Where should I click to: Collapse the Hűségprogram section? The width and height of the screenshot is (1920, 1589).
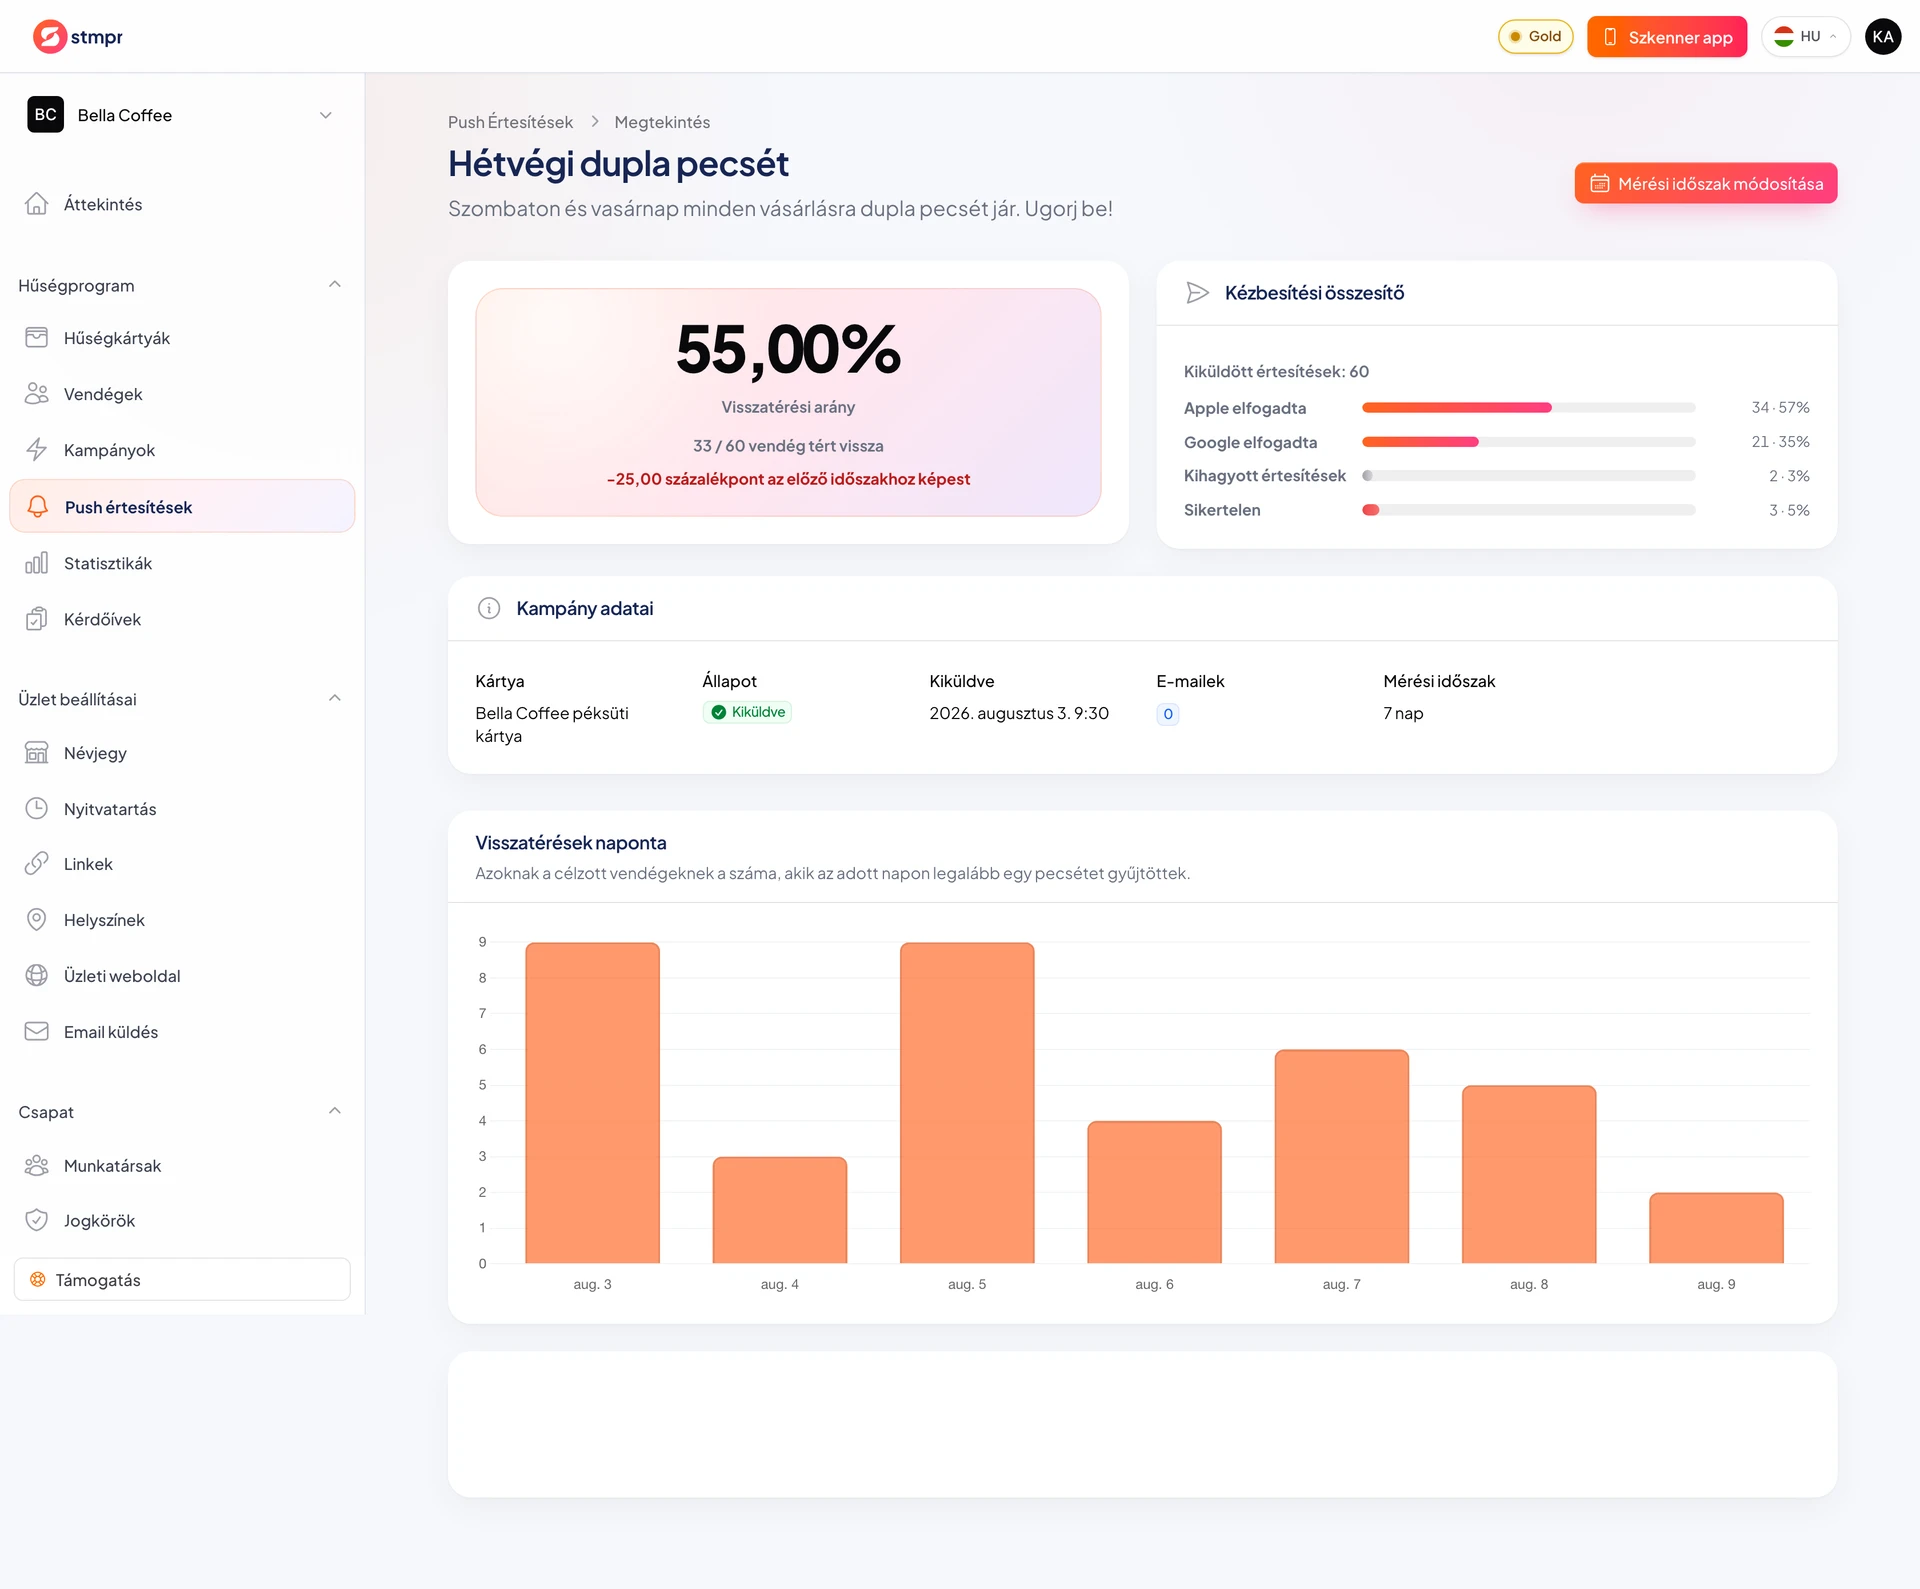pos(335,285)
